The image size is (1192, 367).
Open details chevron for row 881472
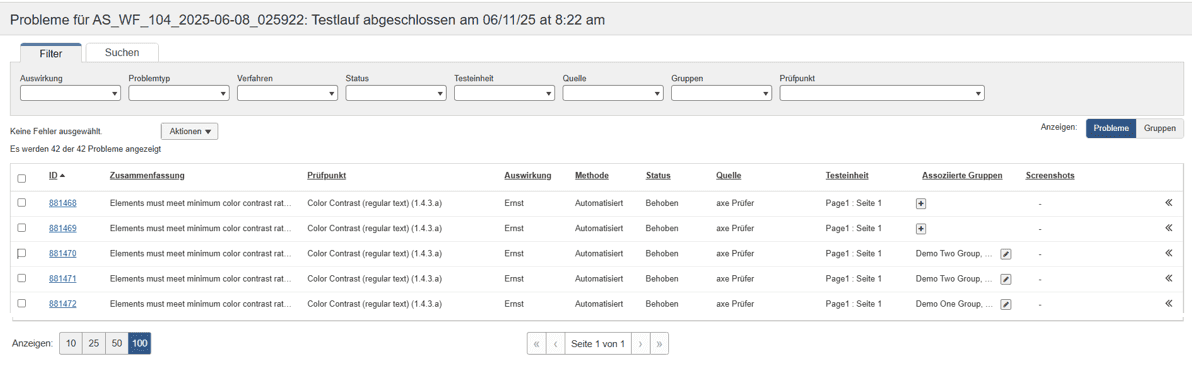click(x=1168, y=303)
